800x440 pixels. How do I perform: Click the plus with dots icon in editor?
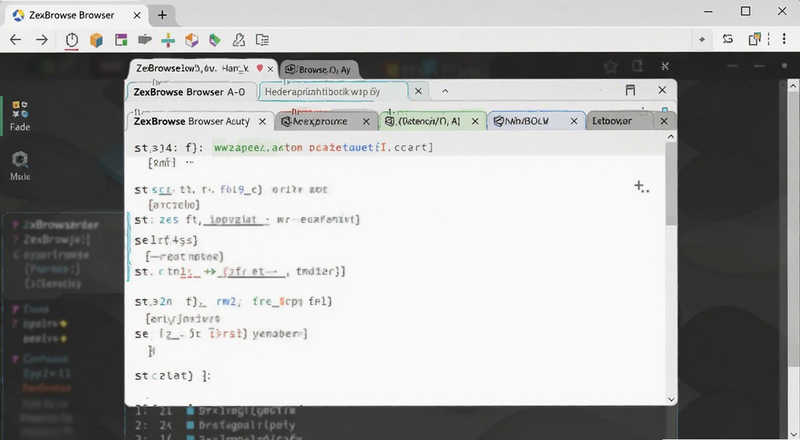click(641, 187)
